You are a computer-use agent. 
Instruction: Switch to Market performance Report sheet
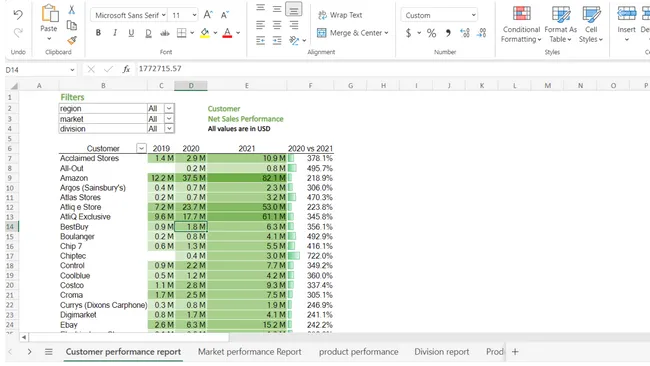tap(250, 352)
